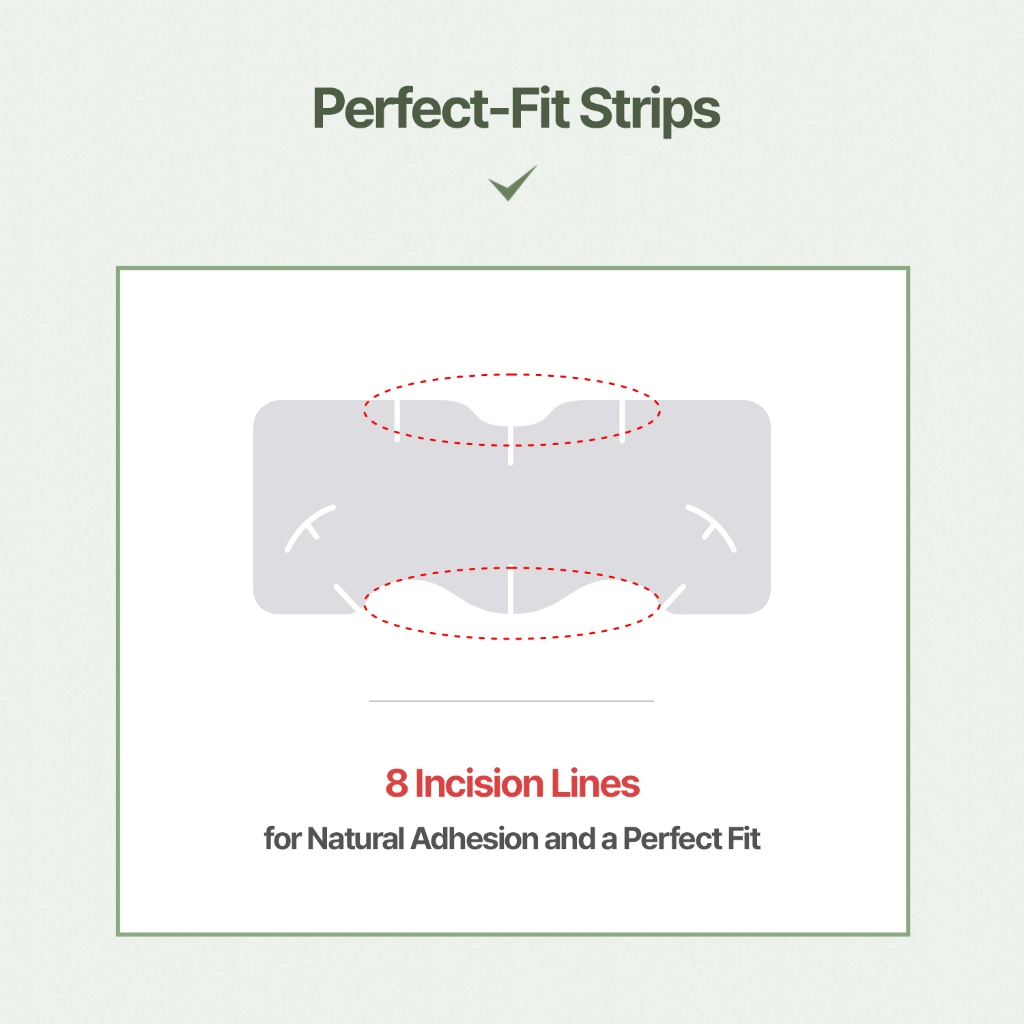Click the thin gray divider line
The width and height of the screenshot is (1024, 1024).
[511, 701]
